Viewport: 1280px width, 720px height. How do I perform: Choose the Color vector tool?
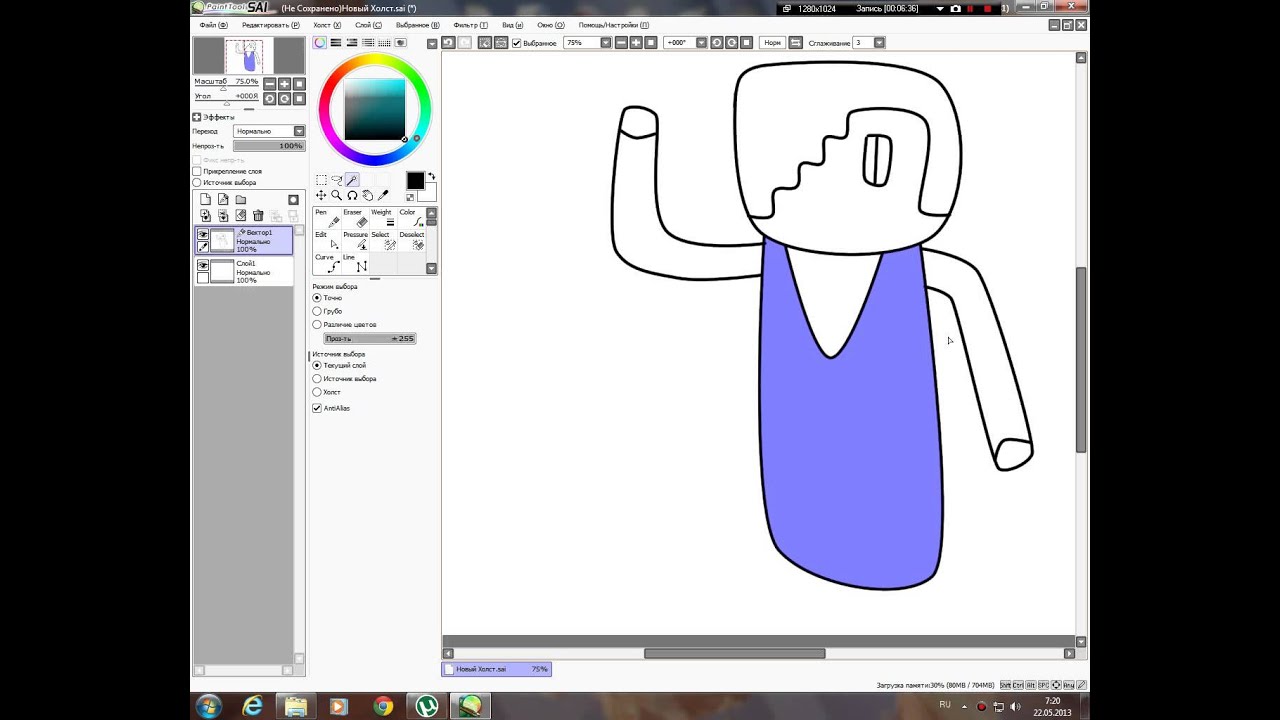click(411, 218)
